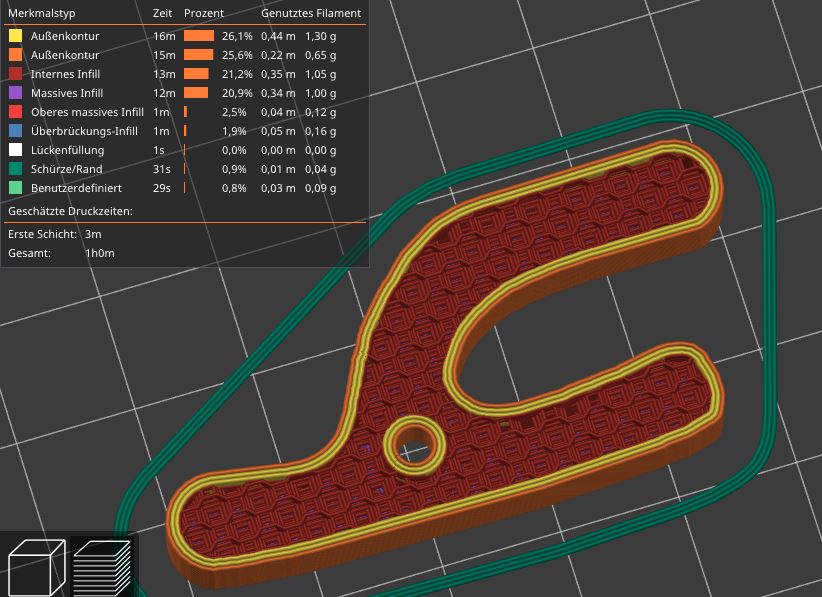Viewport: 822px width, 597px height.
Task: Click the 26,1% percent value
Action: click(x=237, y=36)
